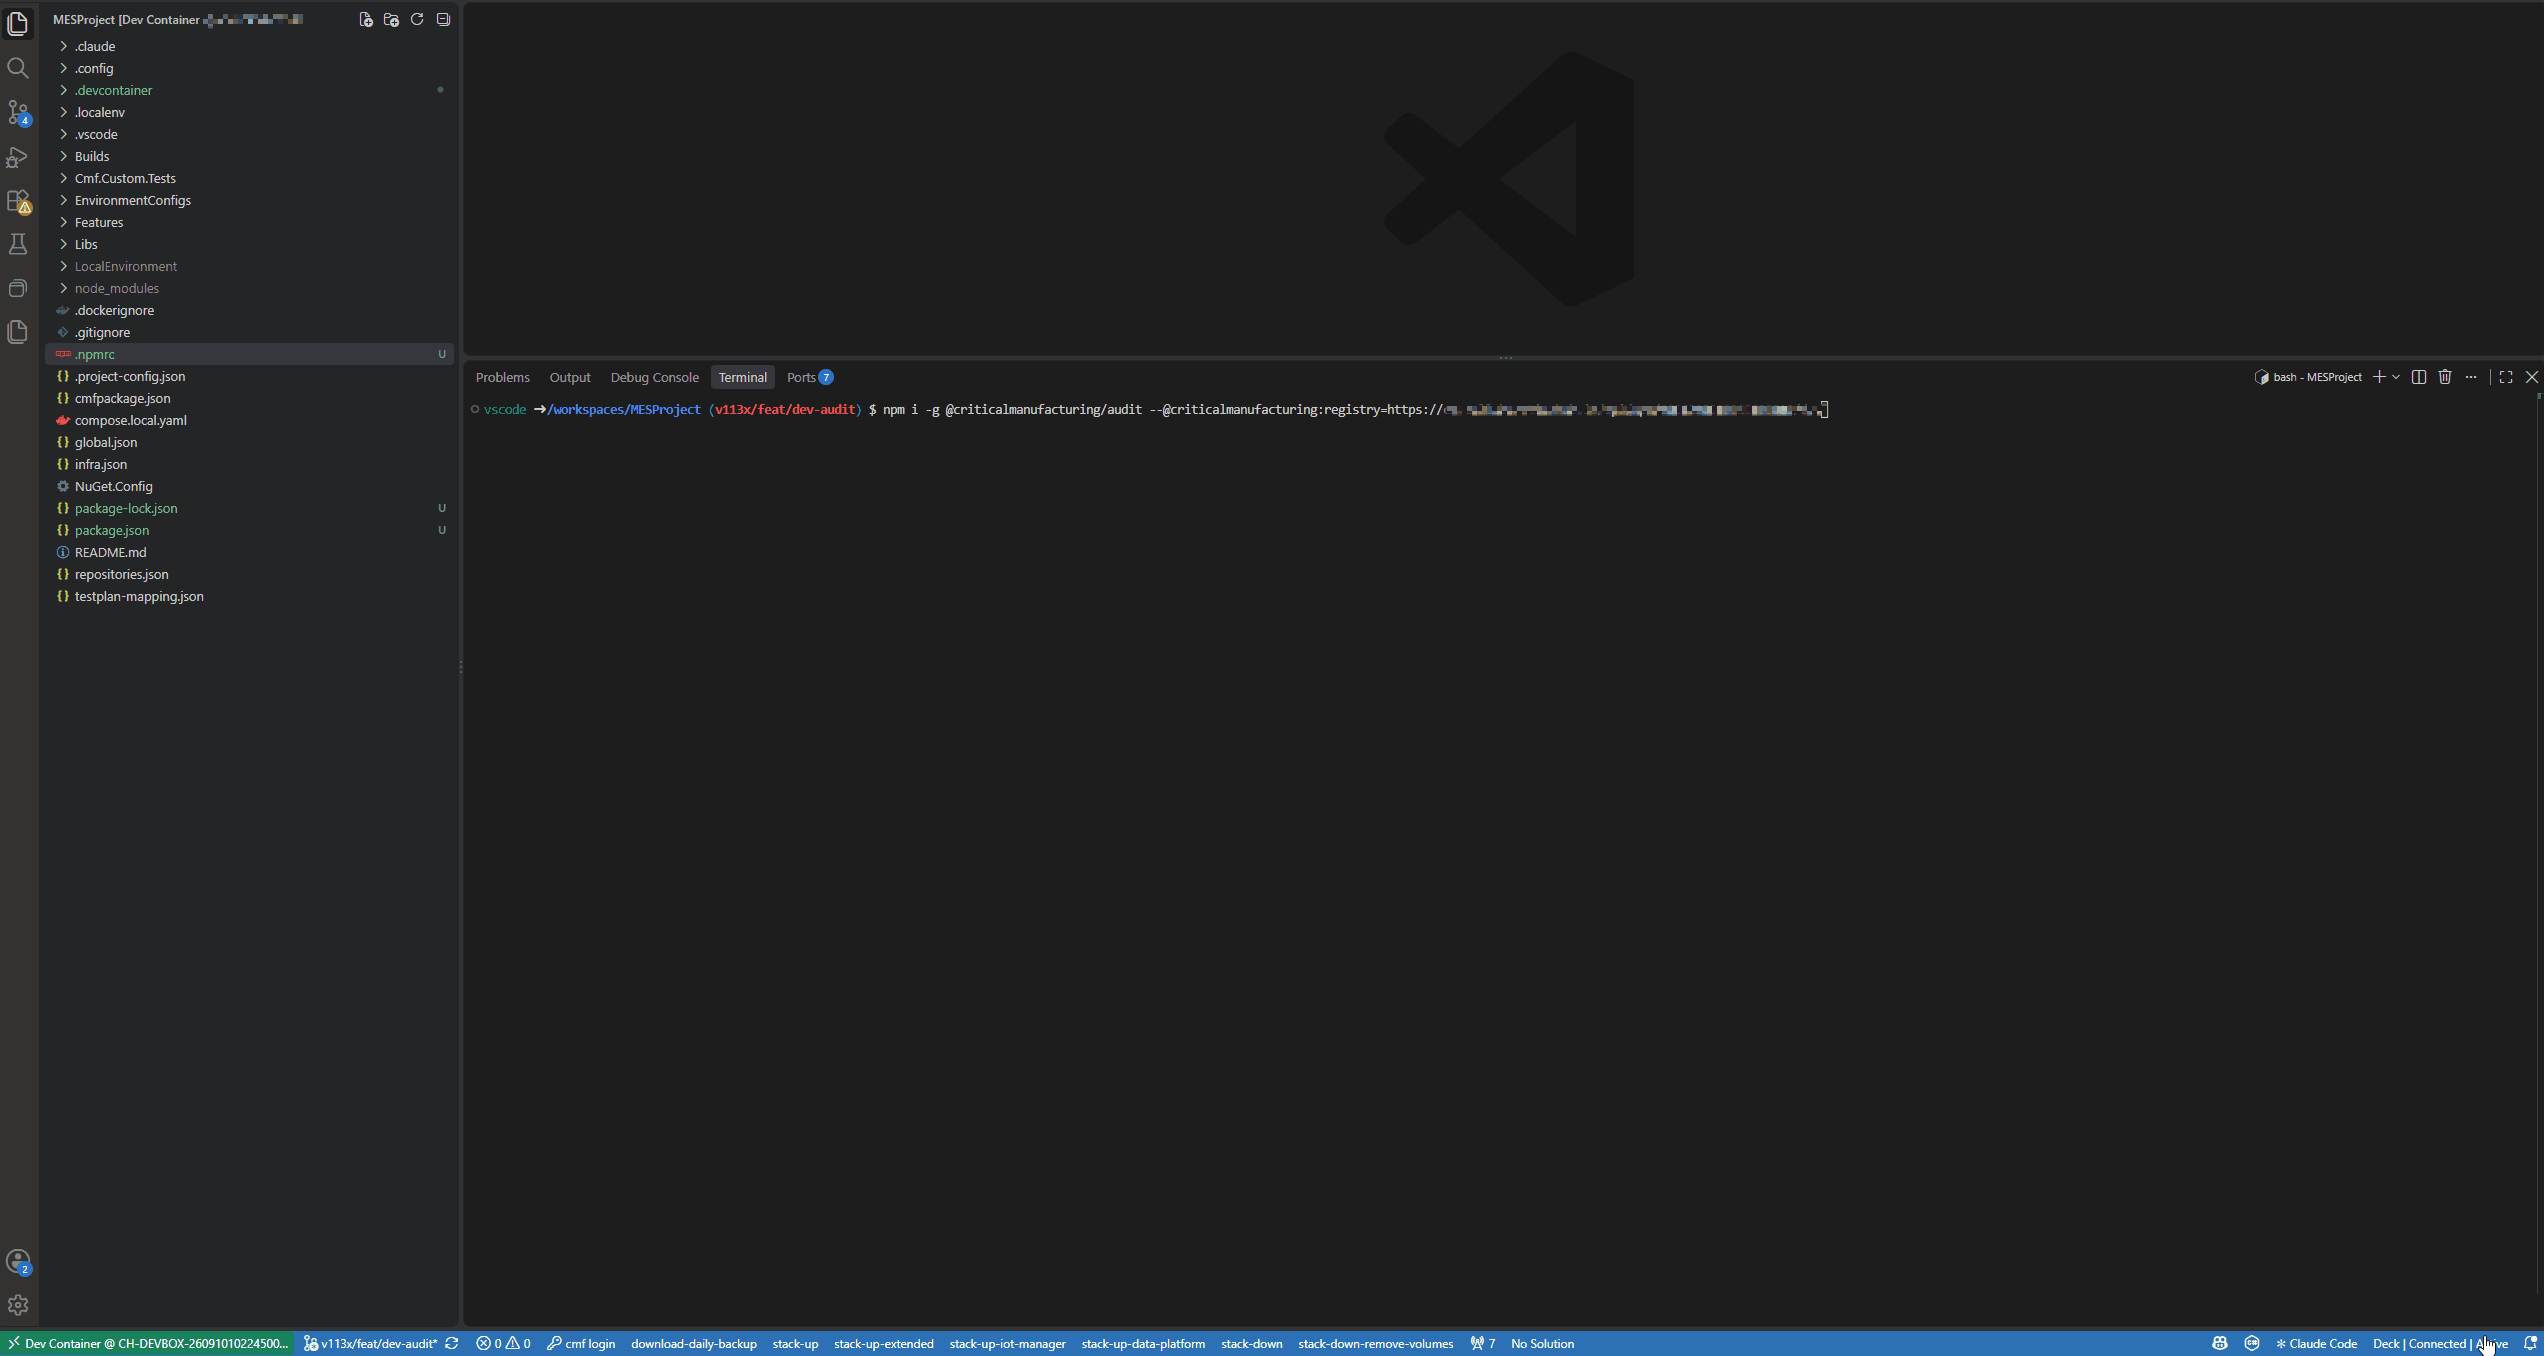Open the Run and Debug view
The image size is (2544, 1356).
(18, 157)
